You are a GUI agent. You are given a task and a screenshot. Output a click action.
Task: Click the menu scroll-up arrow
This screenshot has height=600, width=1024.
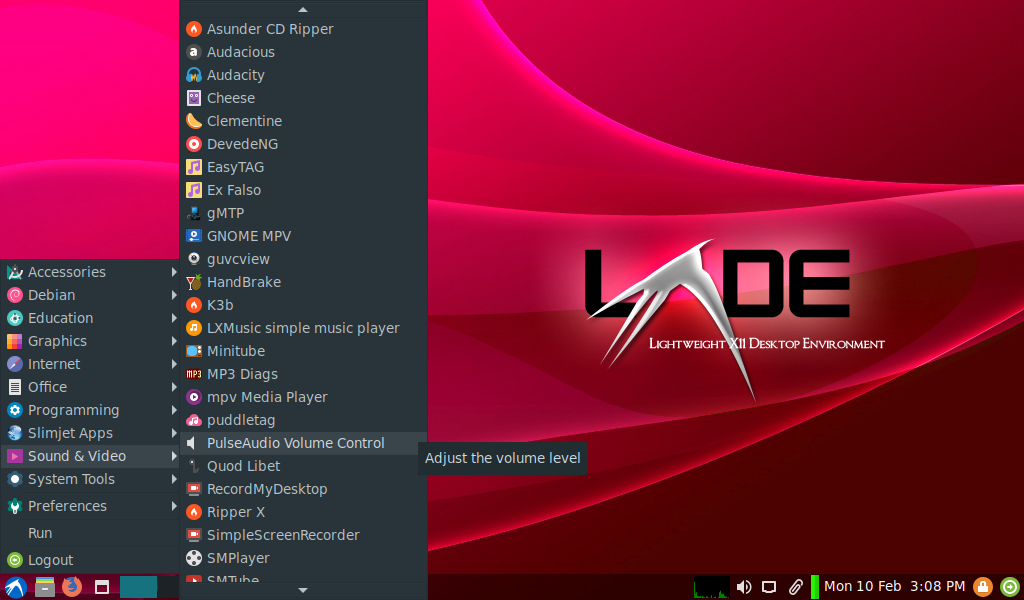pyautogui.click(x=303, y=10)
